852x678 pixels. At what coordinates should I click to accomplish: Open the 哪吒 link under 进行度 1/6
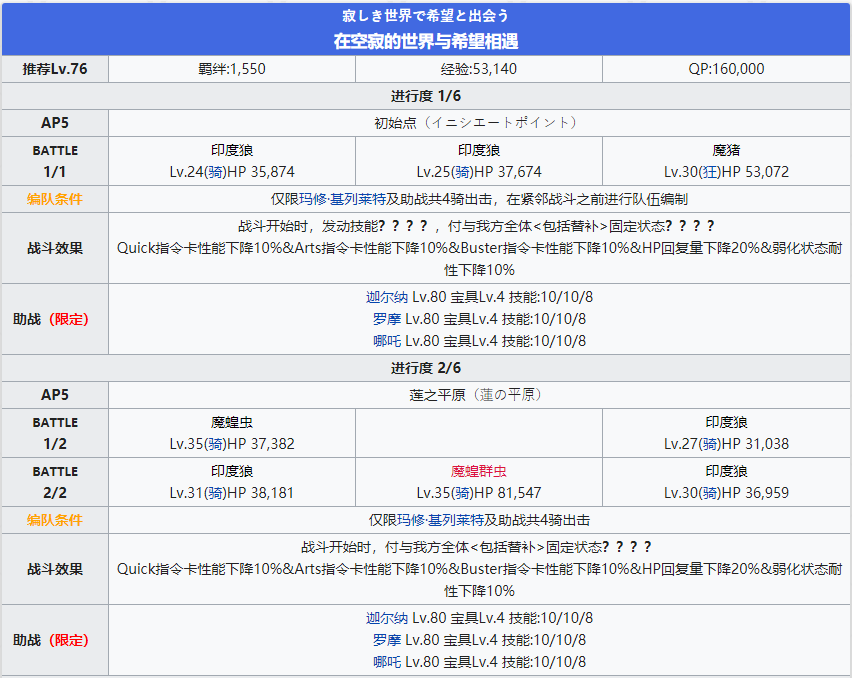point(387,341)
